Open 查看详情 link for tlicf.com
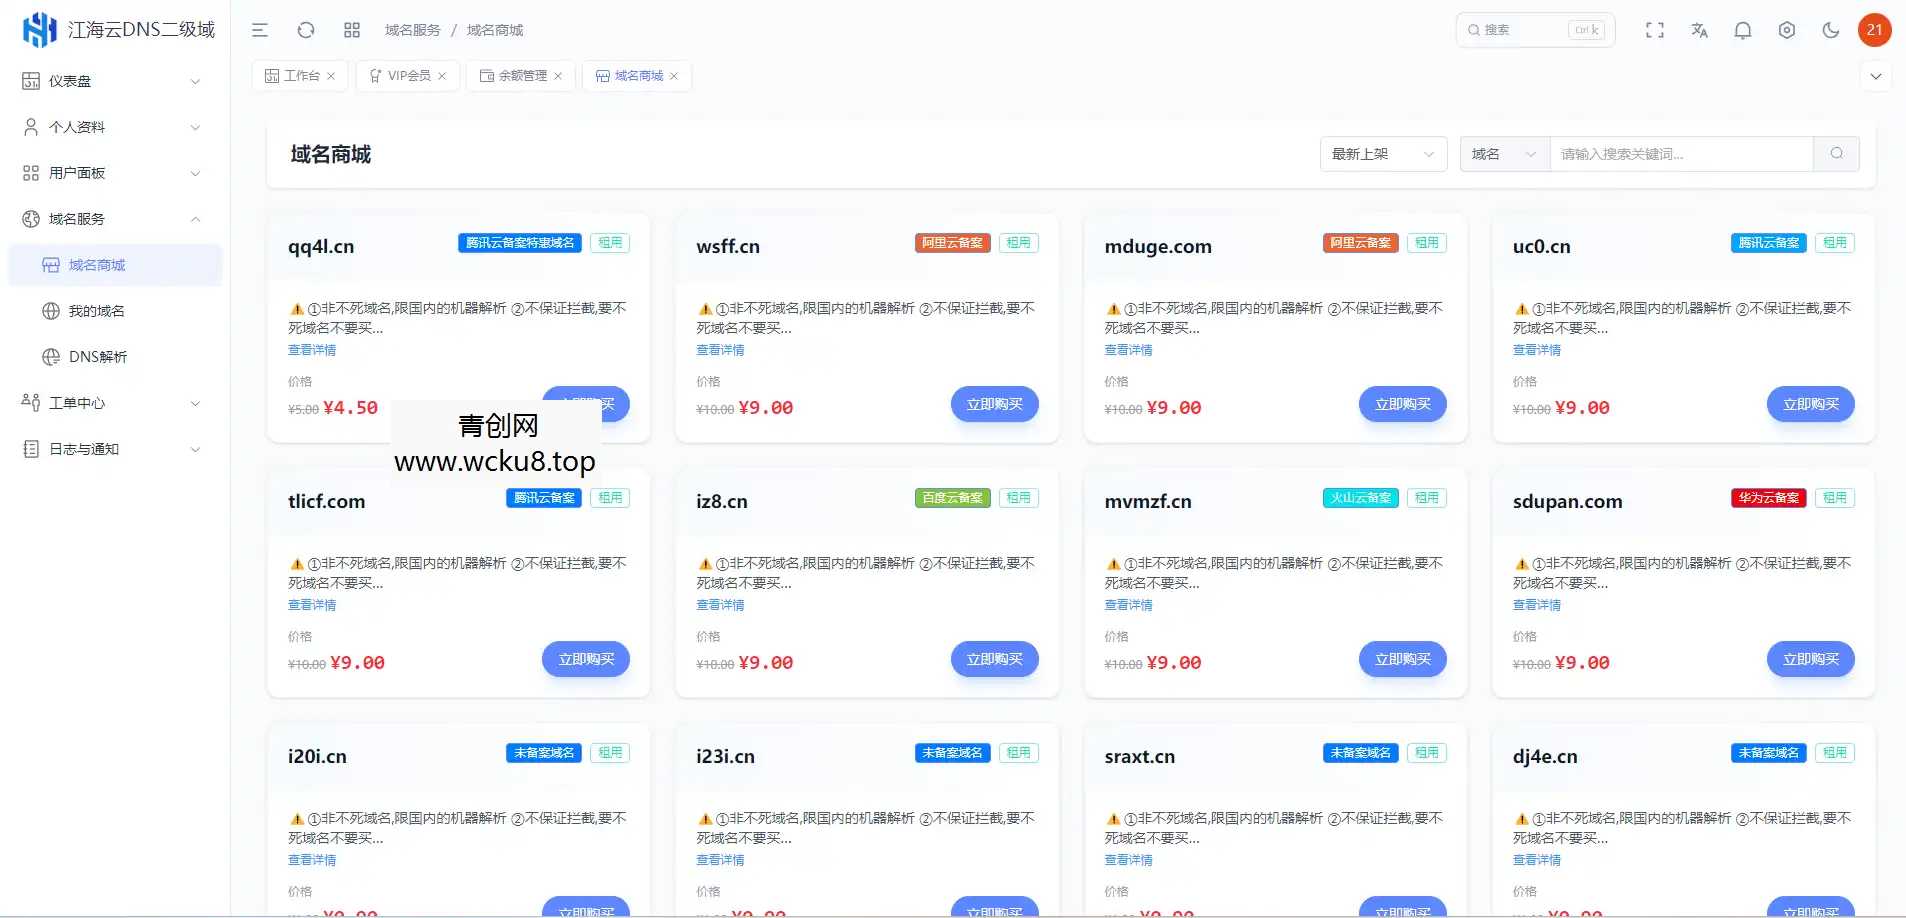This screenshot has height=918, width=1906. tap(311, 604)
